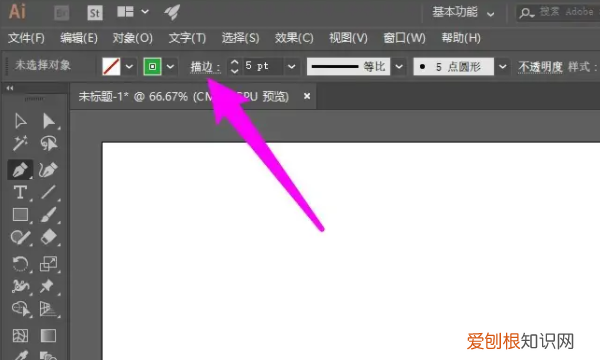The height and width of the screenshot is (360, 600).
Task: Select the Type tool
Action: point(20,192)
